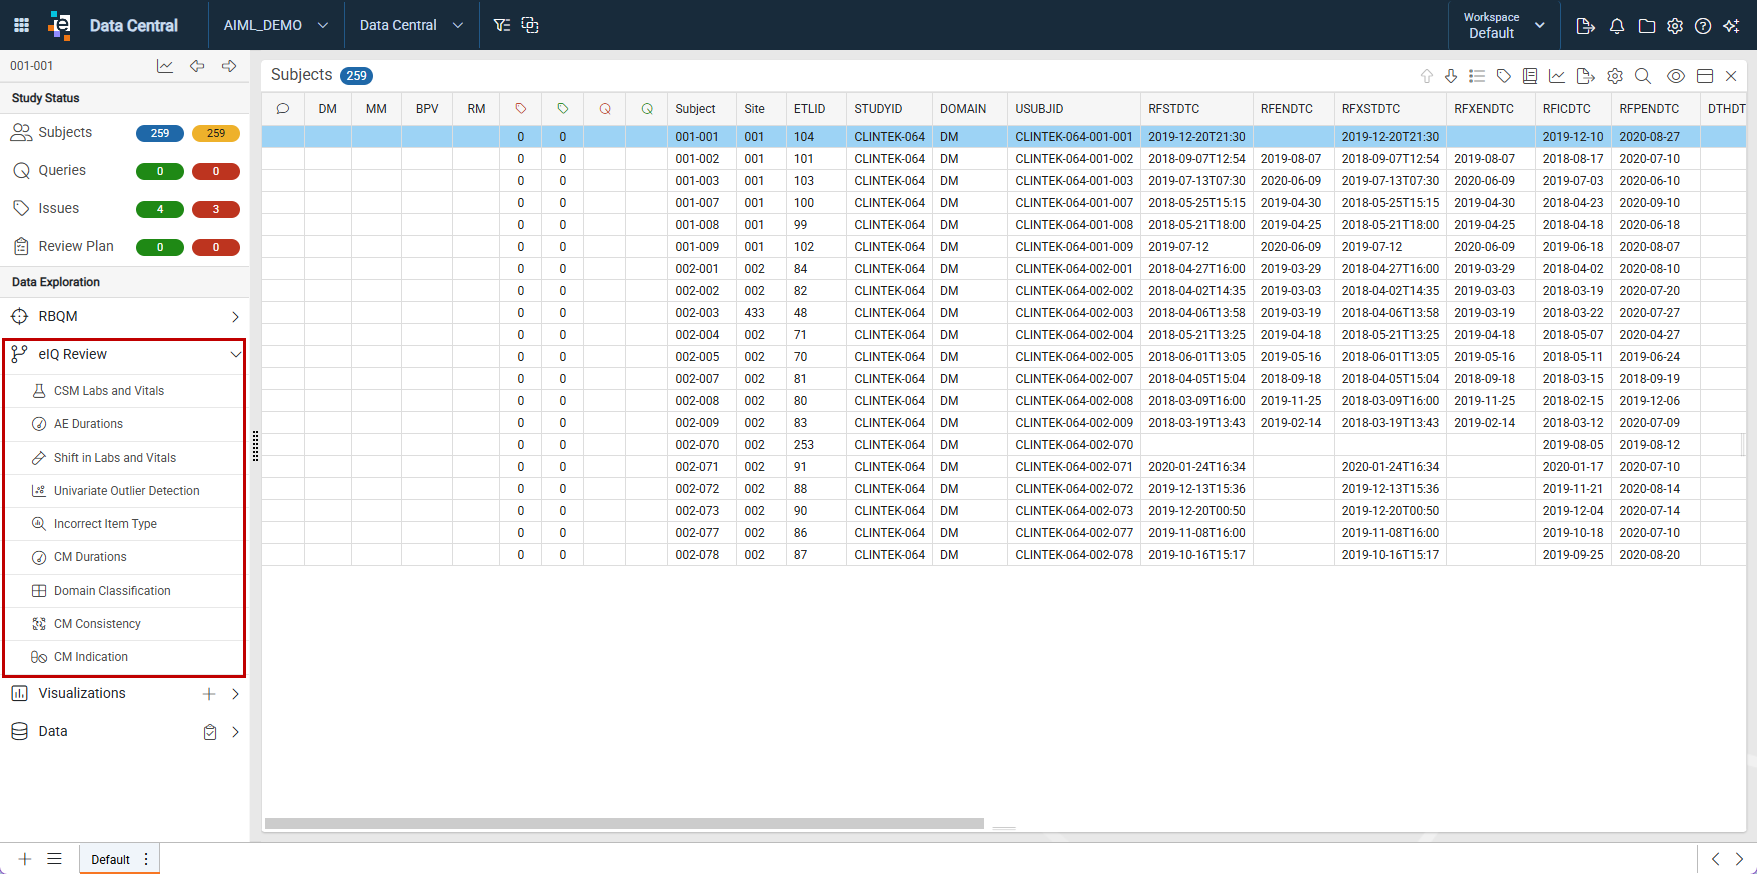Open the help question mark icon
This screenshot has width=1757, height=874.
tap(1703, 26)
